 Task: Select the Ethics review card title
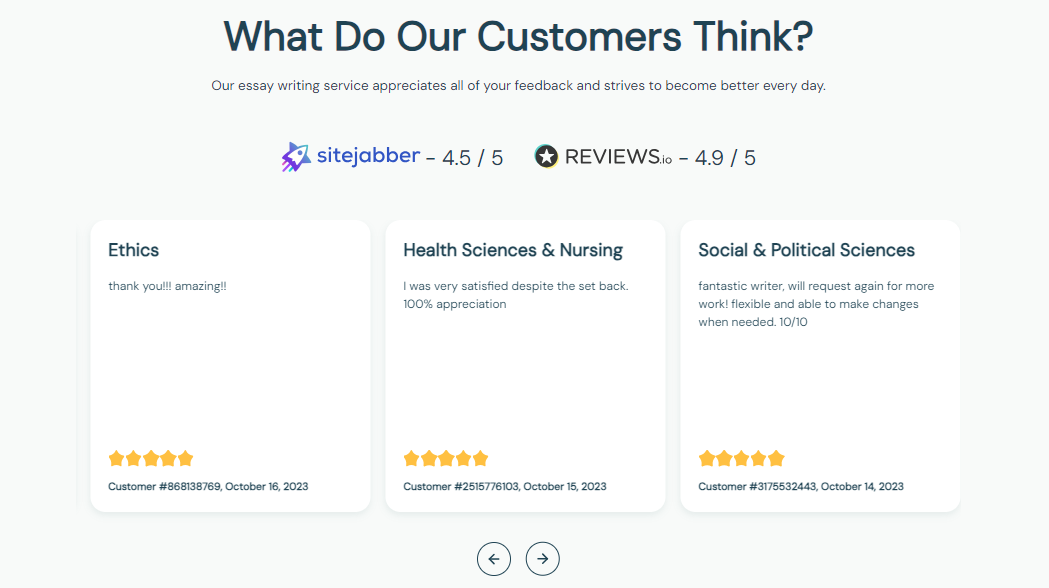[134, 250]
